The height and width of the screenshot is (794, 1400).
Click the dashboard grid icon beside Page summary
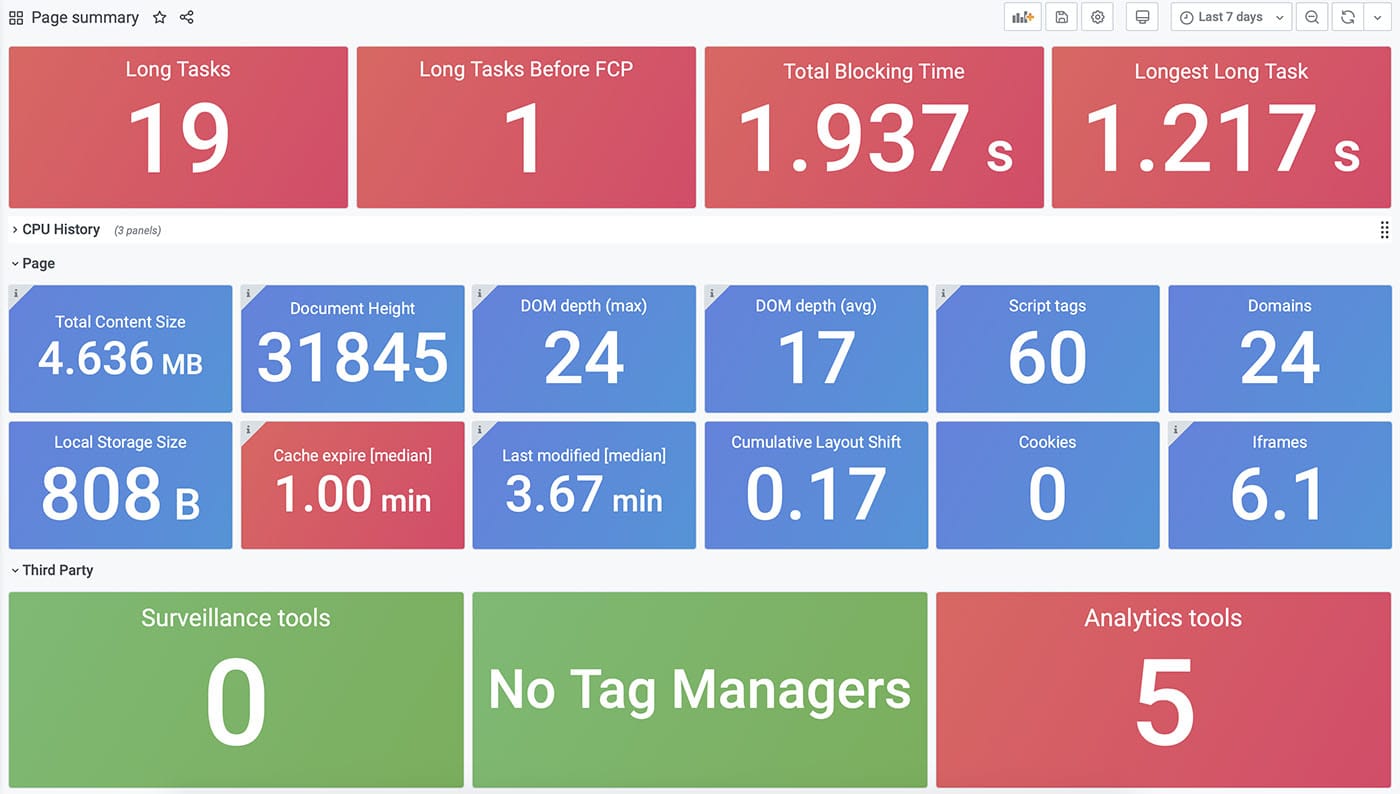[x=16, y=18]
